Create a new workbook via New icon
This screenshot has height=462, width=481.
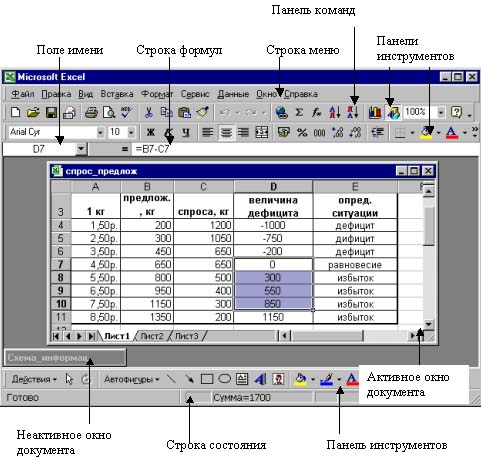tap(15, 112)
